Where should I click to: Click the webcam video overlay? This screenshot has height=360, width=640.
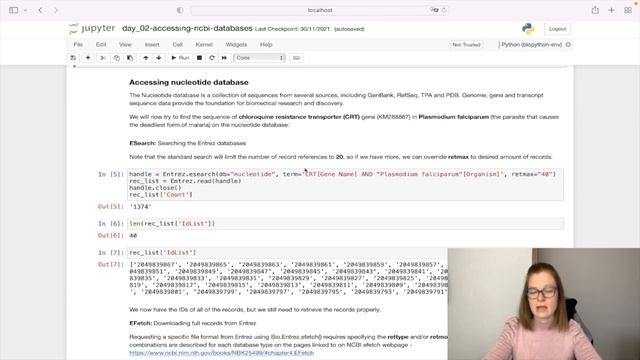point(544,304)
